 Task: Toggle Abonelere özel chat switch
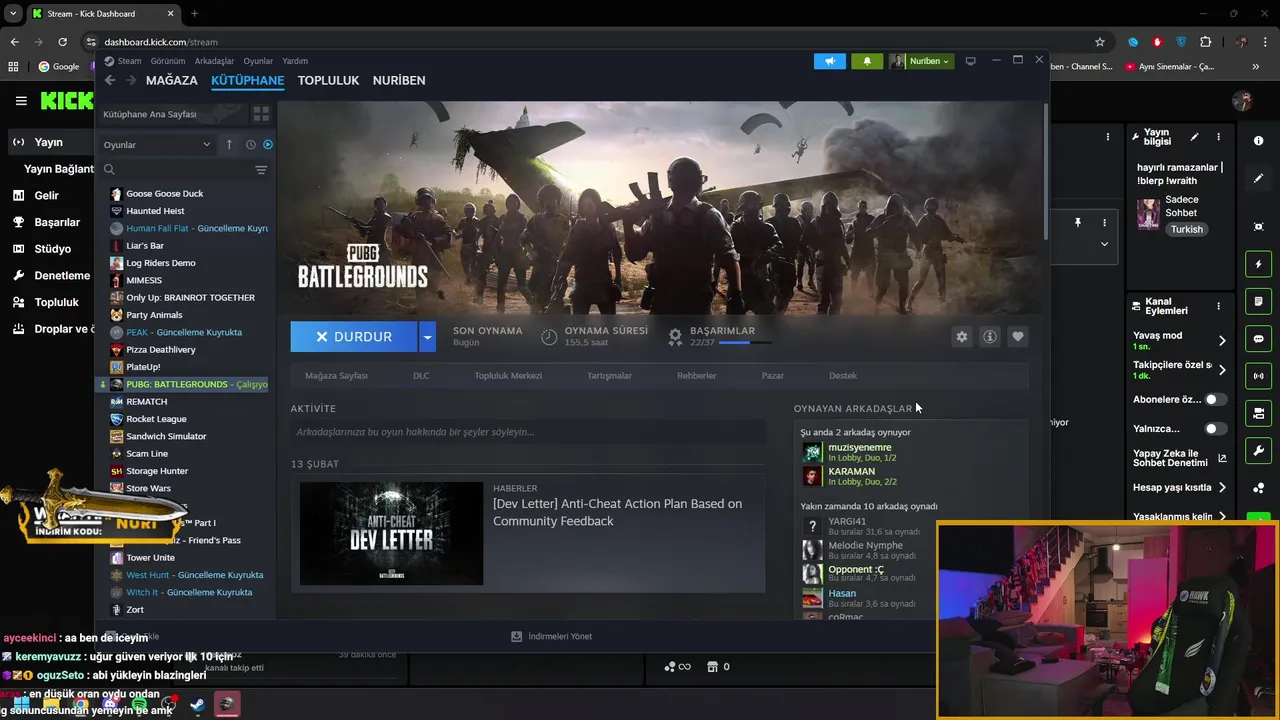[1215, 399]
